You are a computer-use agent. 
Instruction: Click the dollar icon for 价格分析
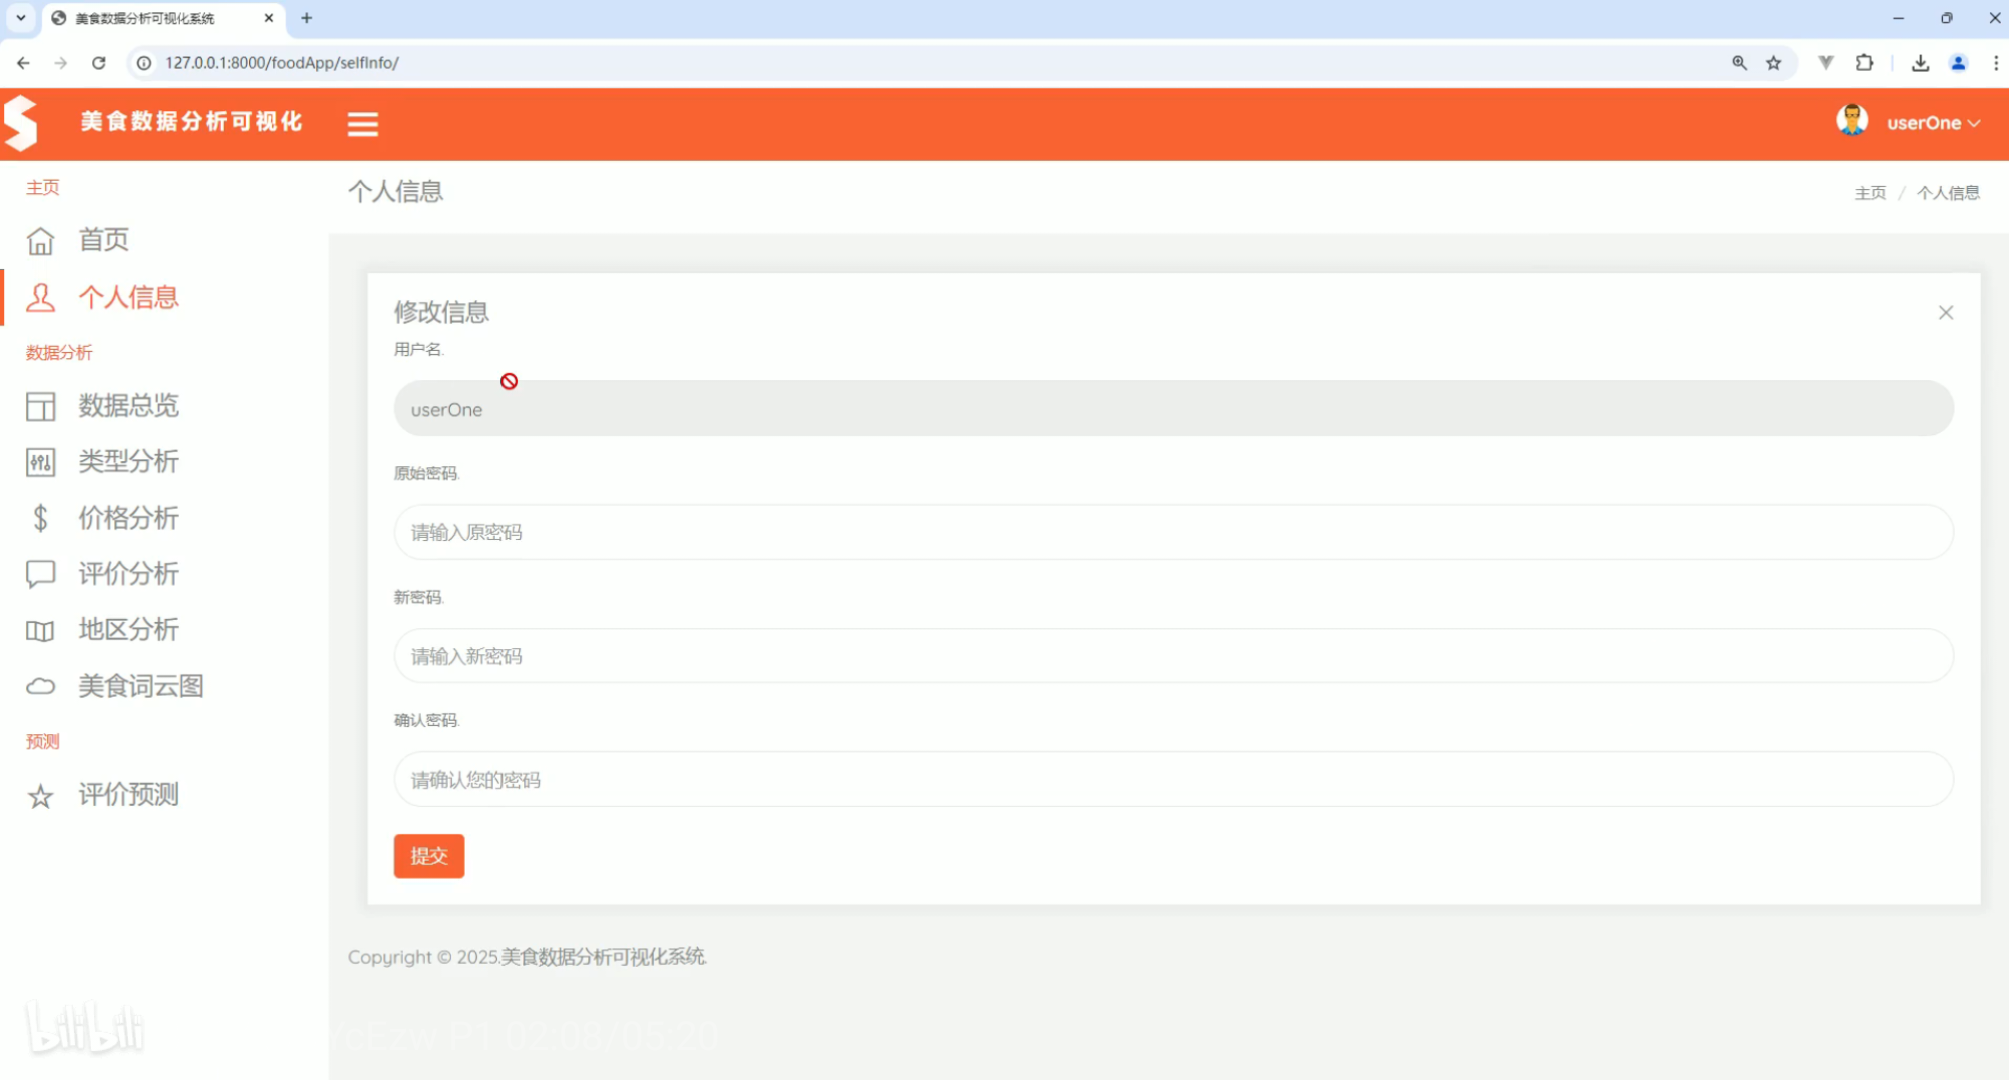click(x=40, y=518)
